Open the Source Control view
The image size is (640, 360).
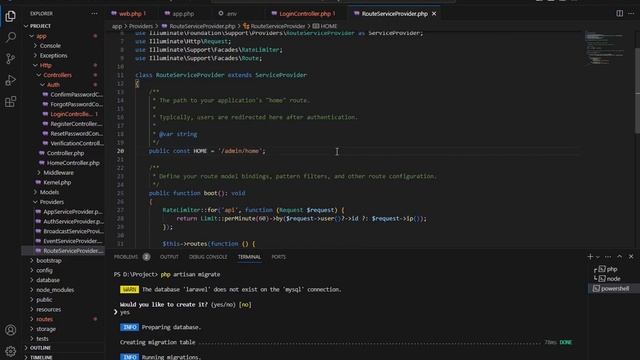click(11, 59)
